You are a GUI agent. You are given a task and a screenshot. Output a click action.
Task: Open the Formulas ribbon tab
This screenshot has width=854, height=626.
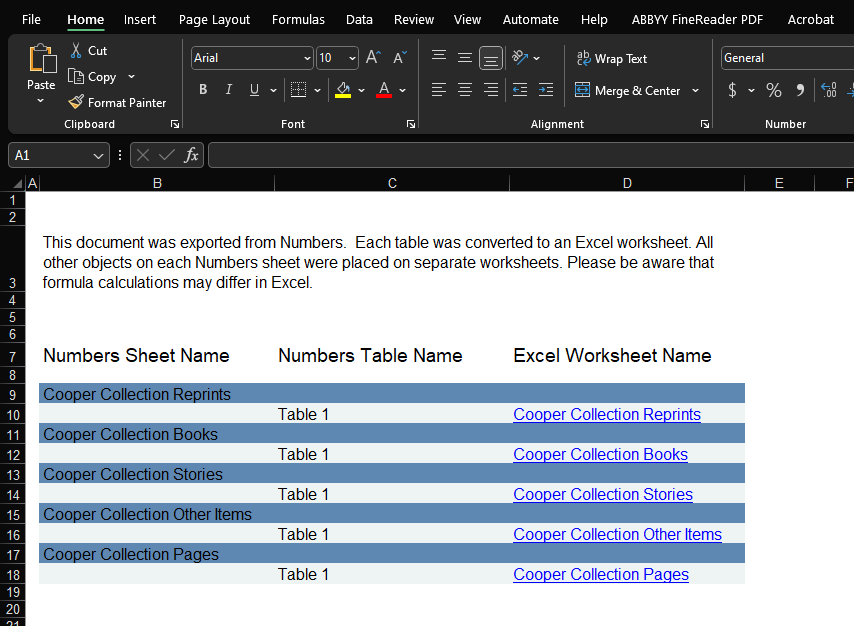[298, 19]
